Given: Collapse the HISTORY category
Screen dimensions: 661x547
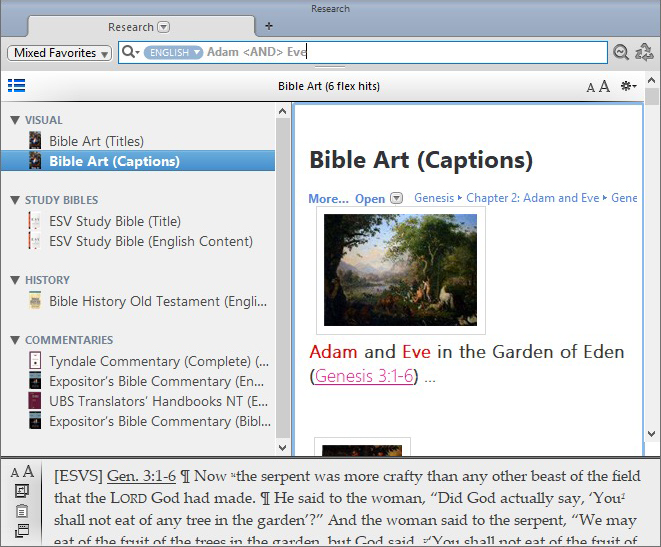Looking at the screenshot, I should click(x=15, y=280).
